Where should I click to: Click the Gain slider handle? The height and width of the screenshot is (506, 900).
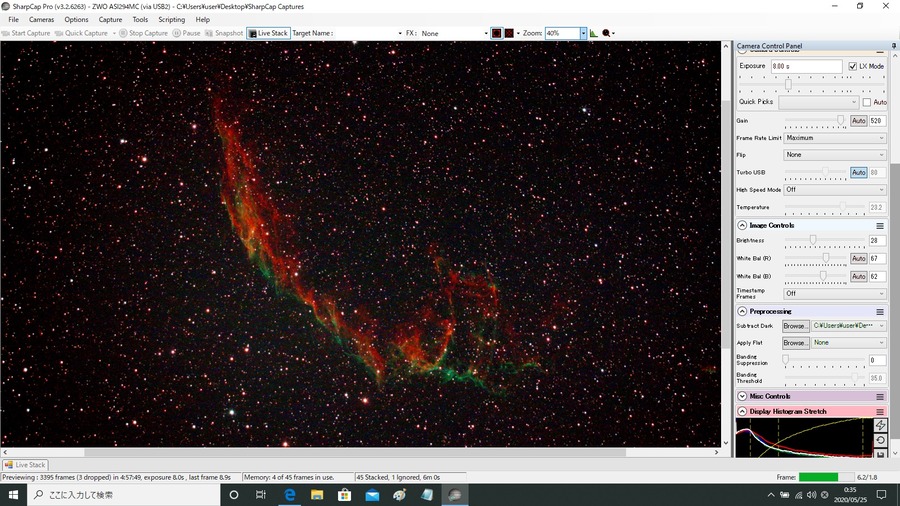tap(840, 120)
